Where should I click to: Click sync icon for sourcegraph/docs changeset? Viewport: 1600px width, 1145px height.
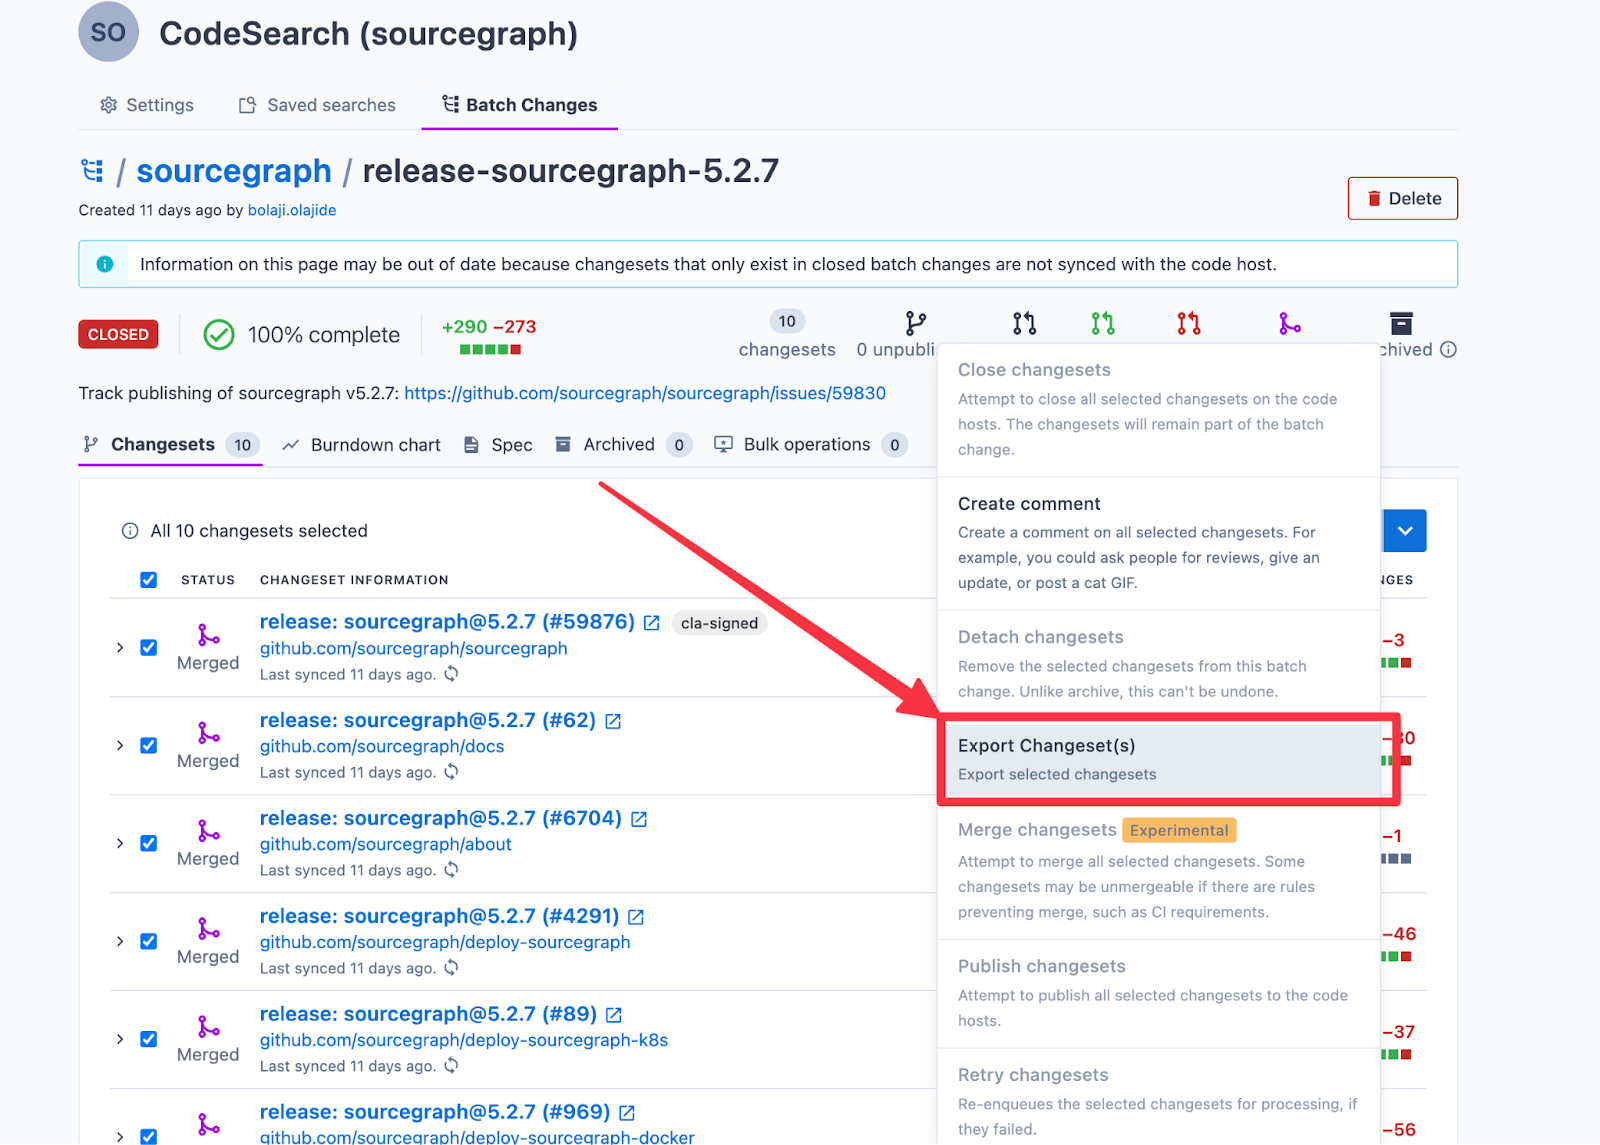[x=452, y=772]
